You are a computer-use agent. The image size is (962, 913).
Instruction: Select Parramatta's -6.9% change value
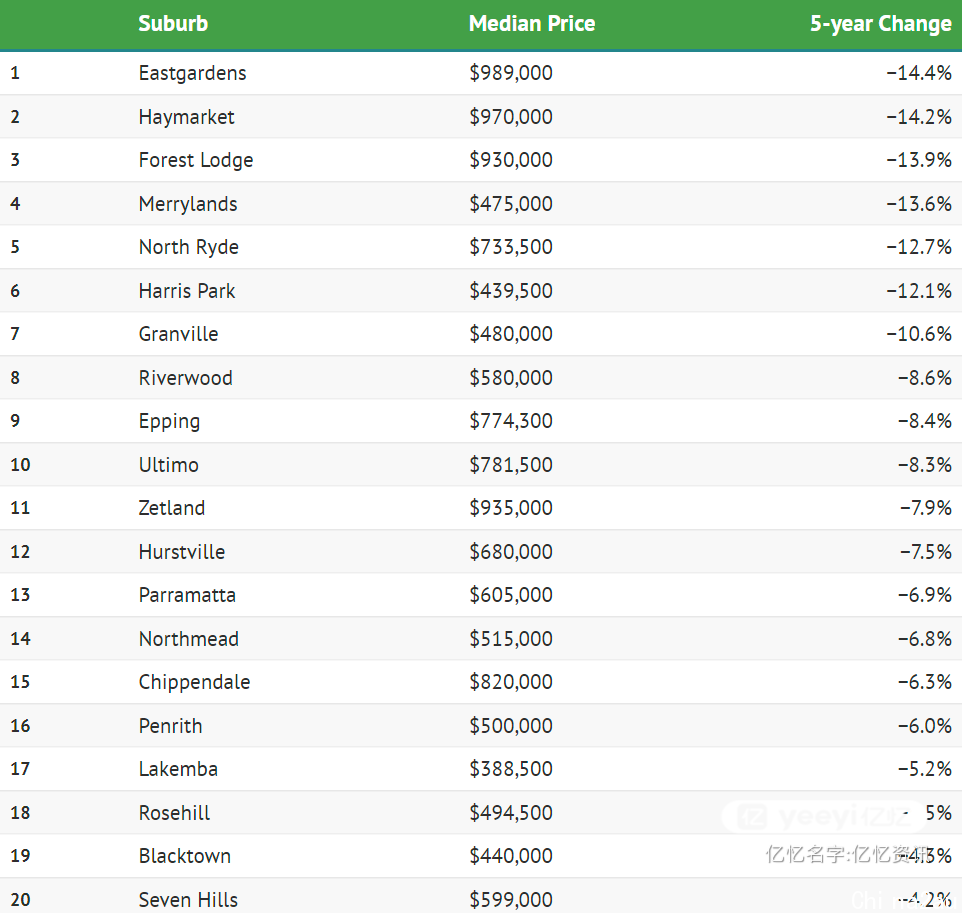click(x=925, y=595)
